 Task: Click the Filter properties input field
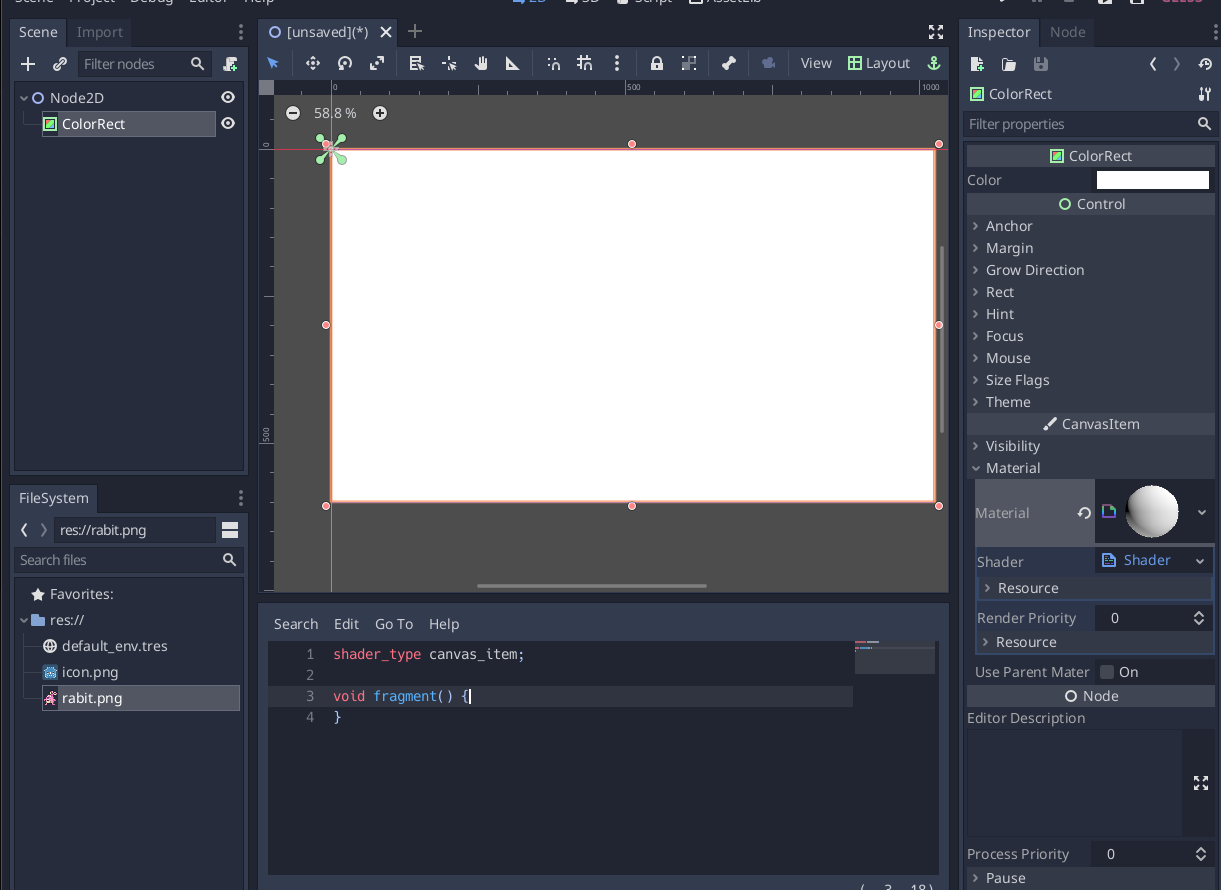(x=1078, y=124)
